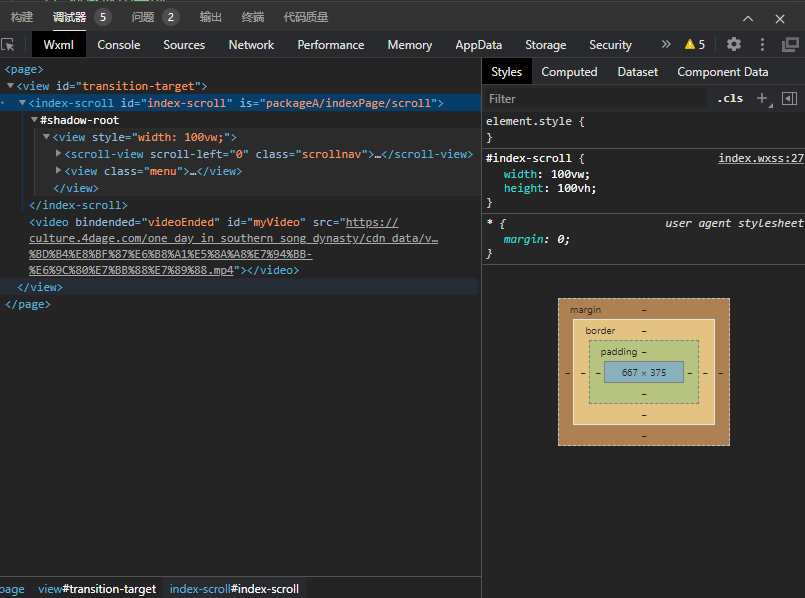This screenshot has width=805, height=598.
Task: Switch to the AppData tab
Action: 478,45
